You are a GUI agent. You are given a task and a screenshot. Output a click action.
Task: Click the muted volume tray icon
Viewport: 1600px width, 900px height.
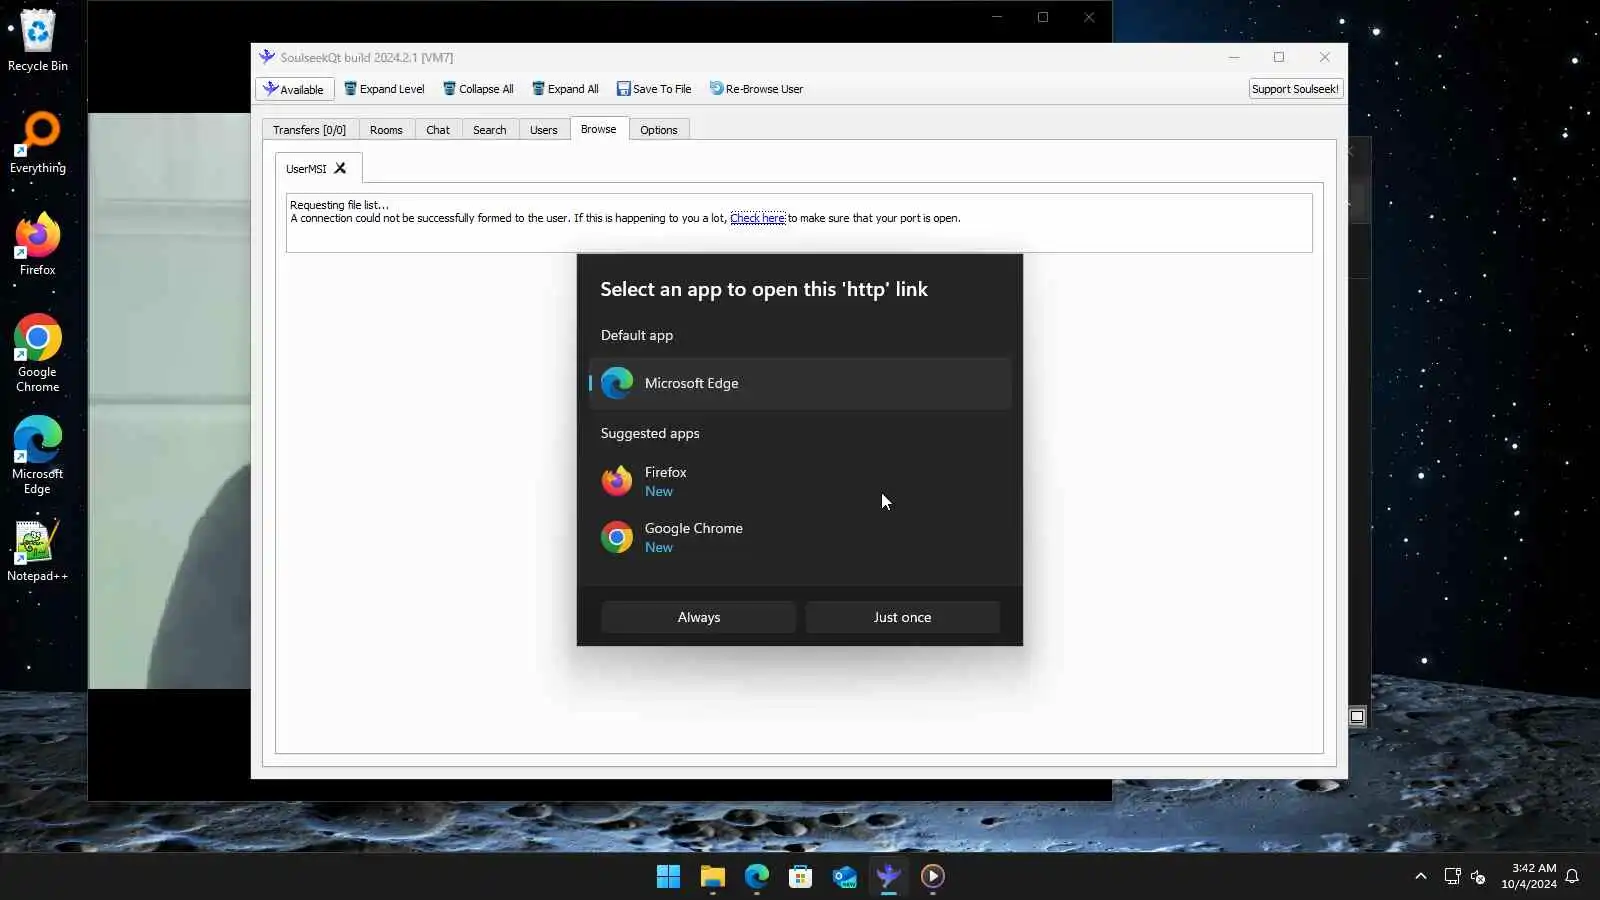(x=1478, y=876)
